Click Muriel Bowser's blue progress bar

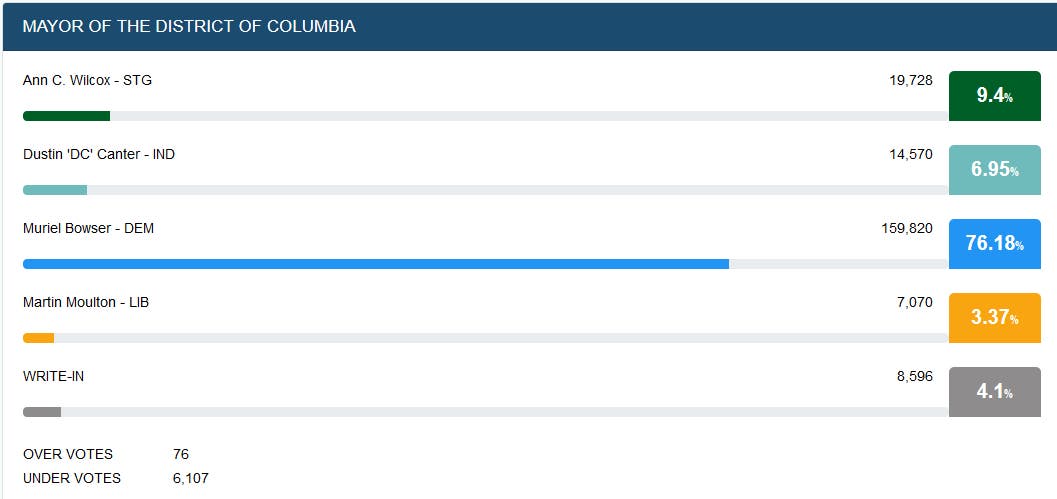pos(375,264)
